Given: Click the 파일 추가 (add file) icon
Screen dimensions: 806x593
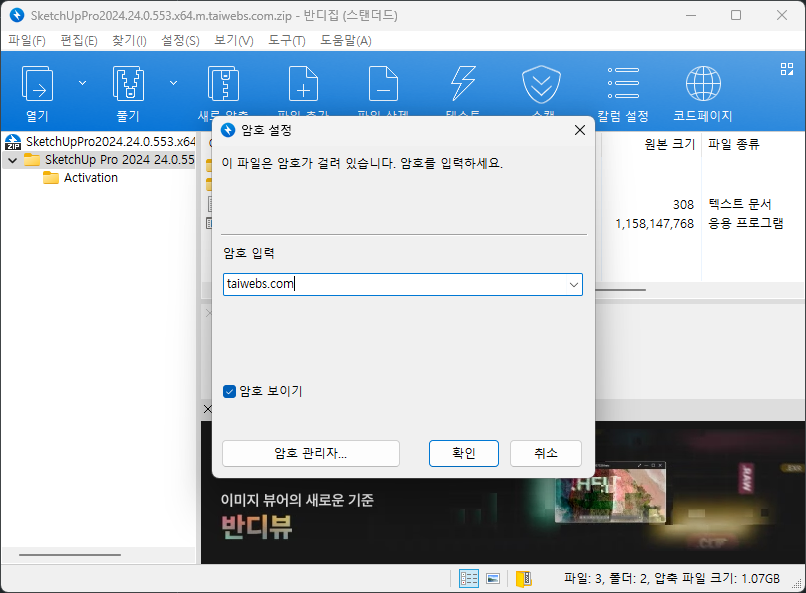Looking at the screenshot, I should point(303,84).
